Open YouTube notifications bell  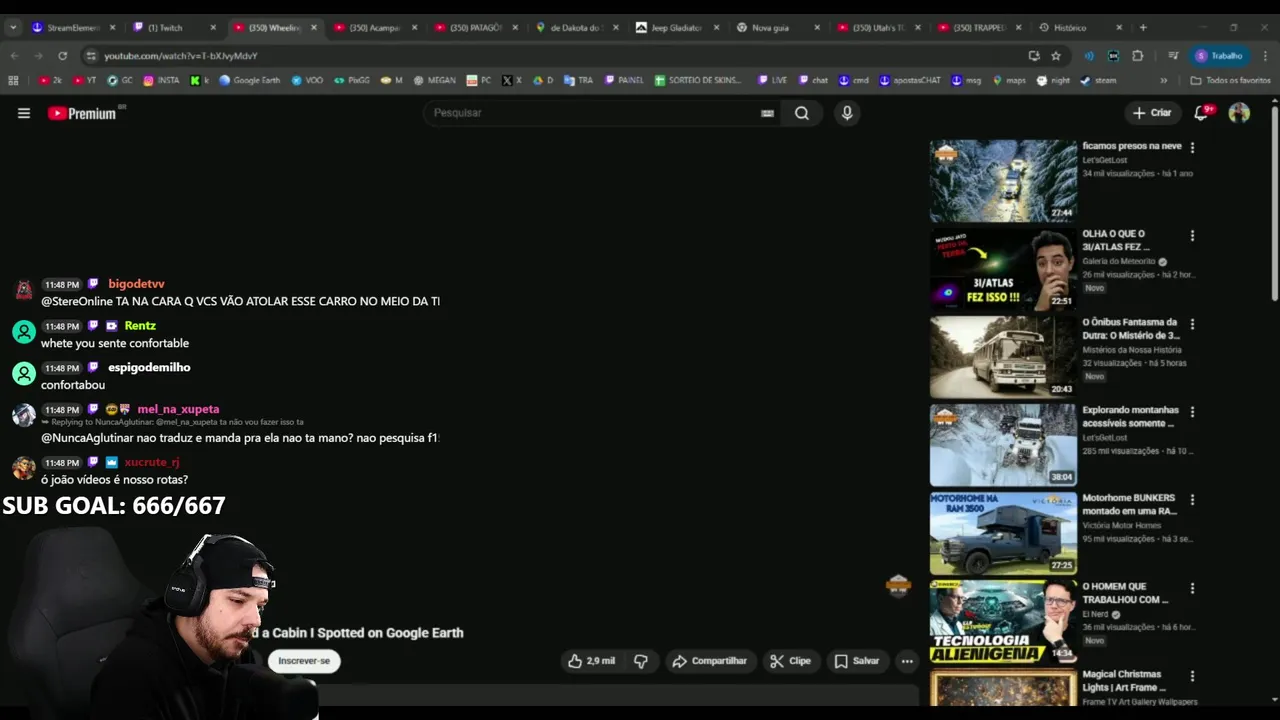click(x=1203, y=112)
